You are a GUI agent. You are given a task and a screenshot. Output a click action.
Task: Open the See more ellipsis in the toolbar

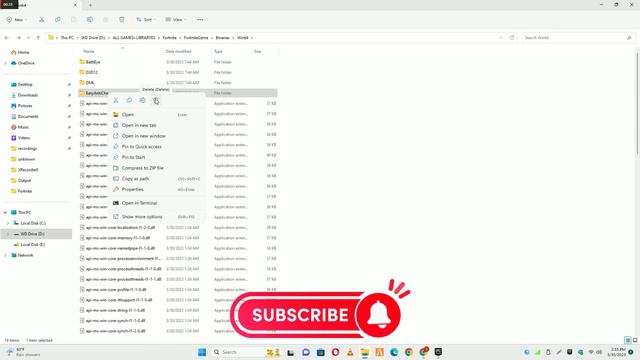click(200, 20)
